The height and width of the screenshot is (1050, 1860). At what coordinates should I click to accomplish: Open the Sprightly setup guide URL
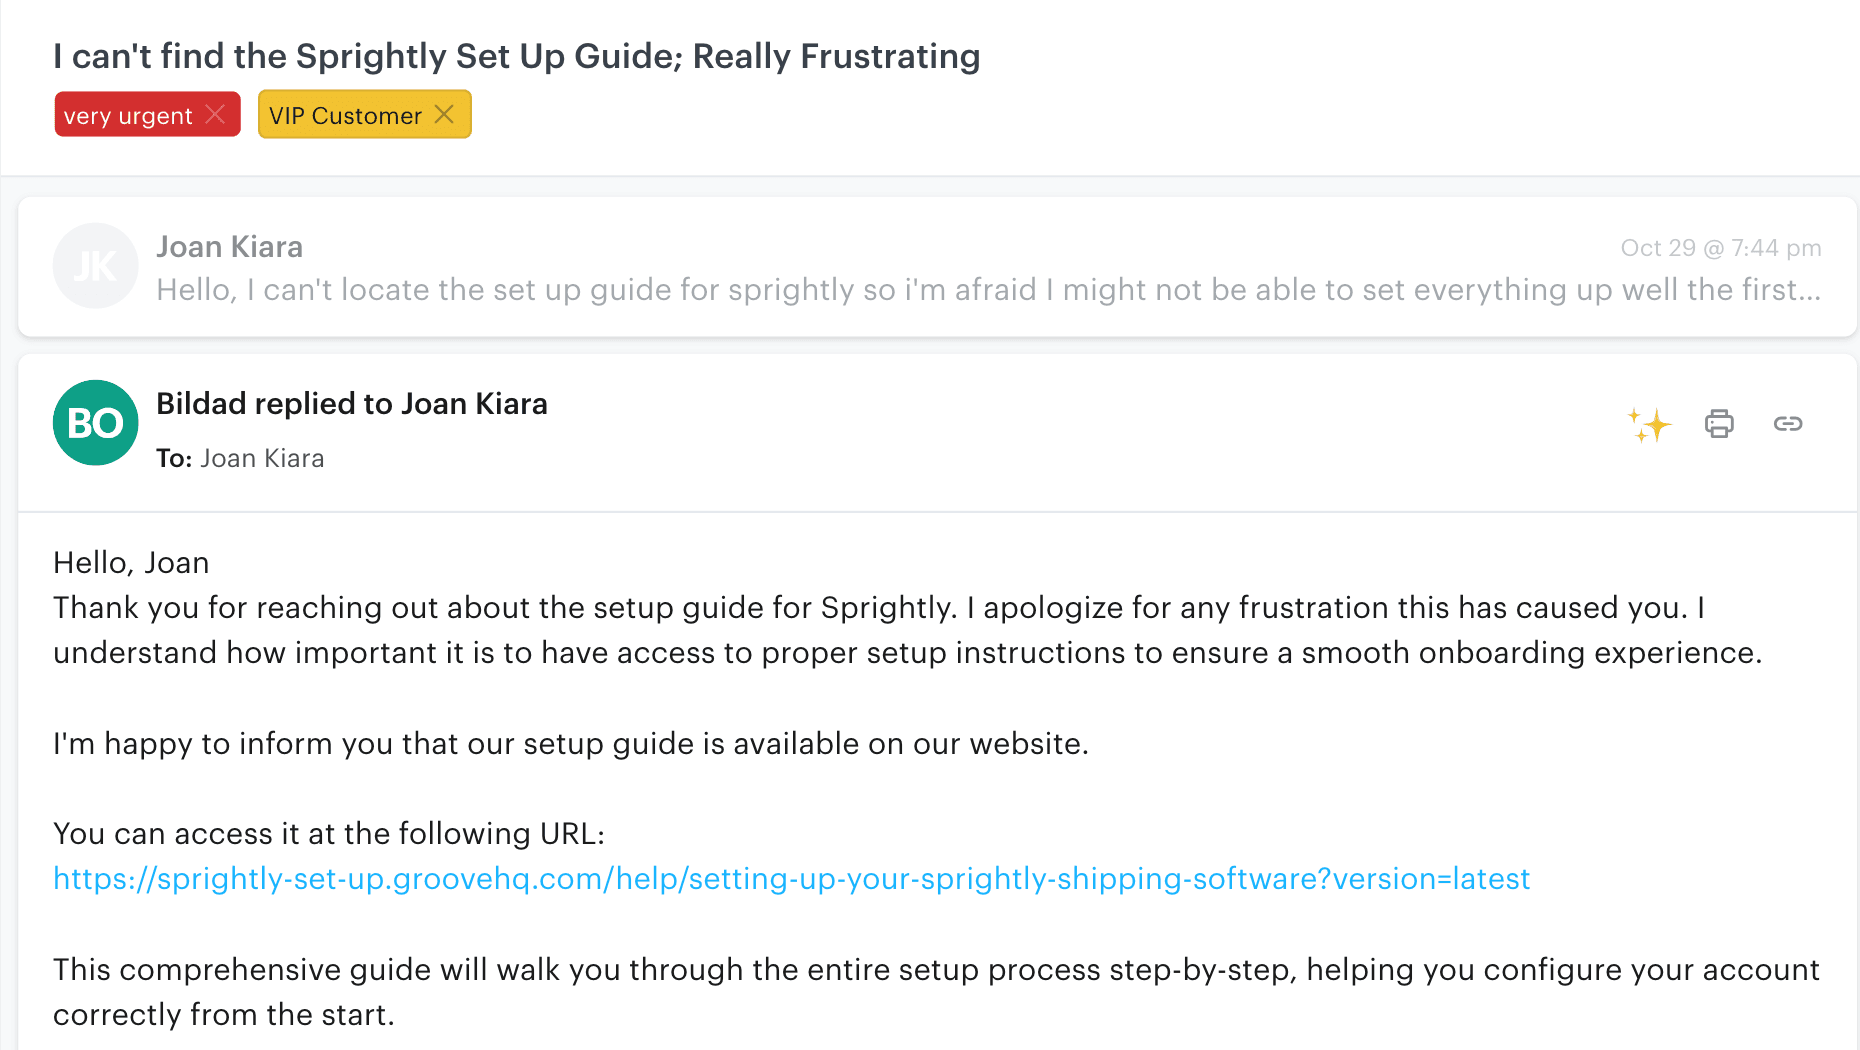coord(790,879)
